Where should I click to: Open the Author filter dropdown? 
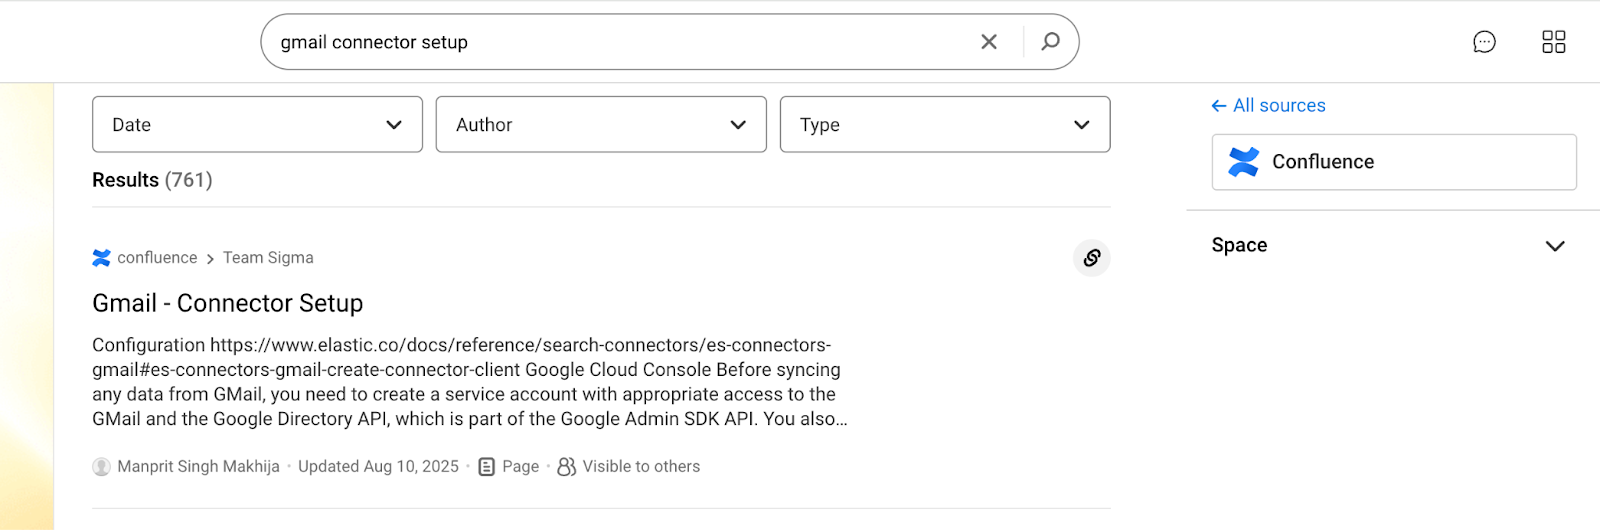(601, 125)
